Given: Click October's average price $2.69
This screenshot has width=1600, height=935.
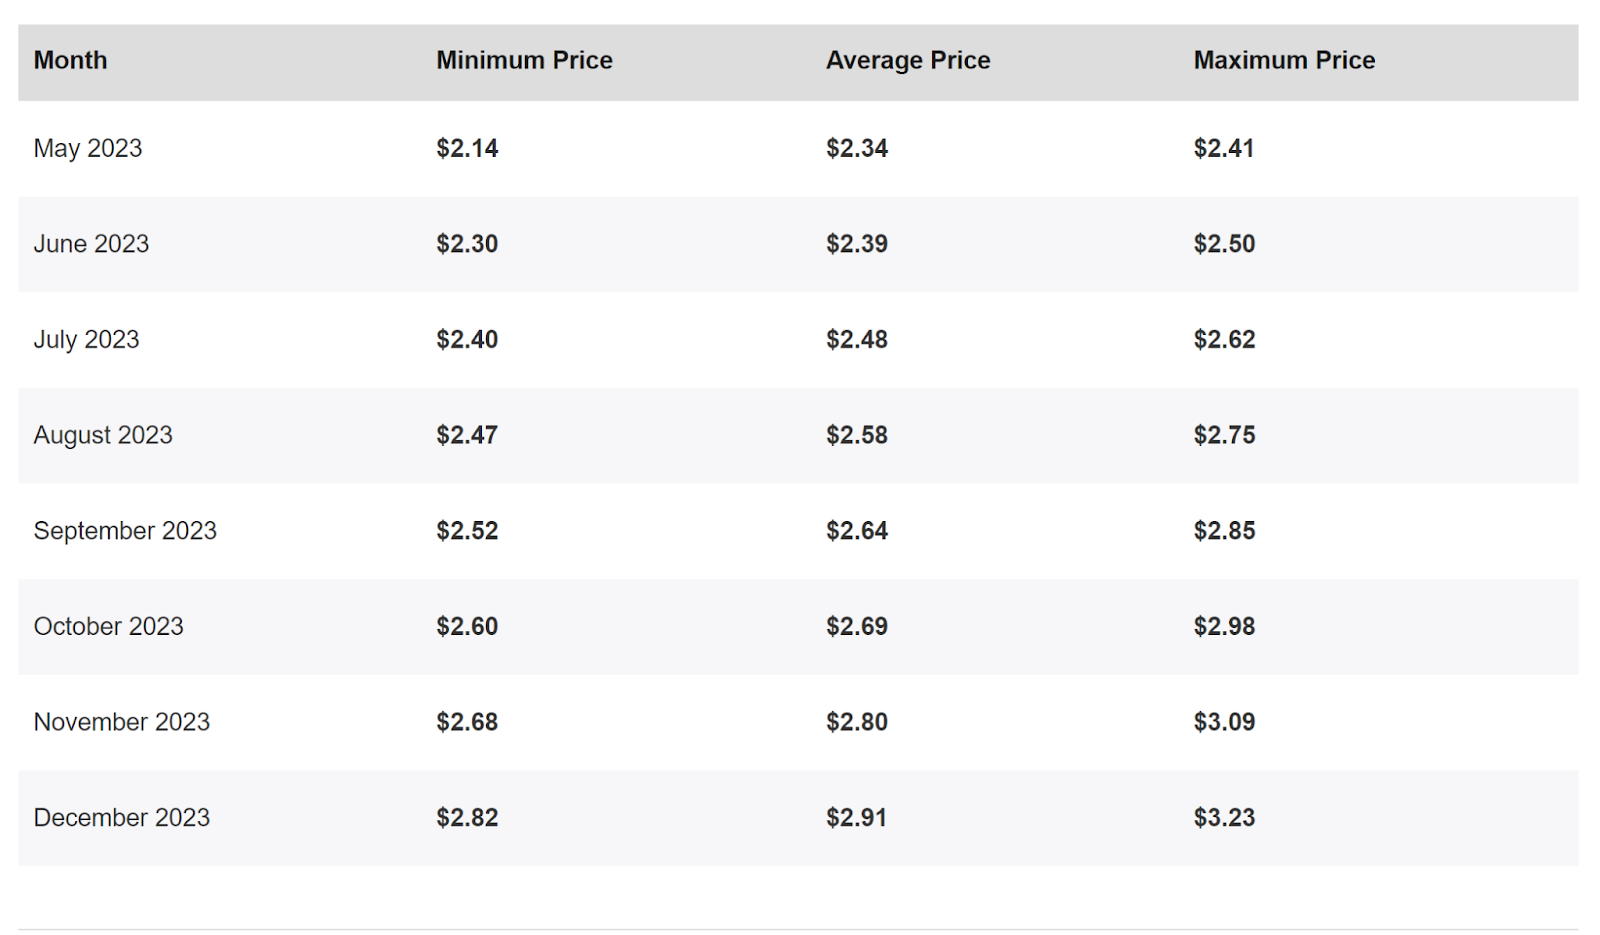Looking at the screenshot, I should [x=857, y=626].
